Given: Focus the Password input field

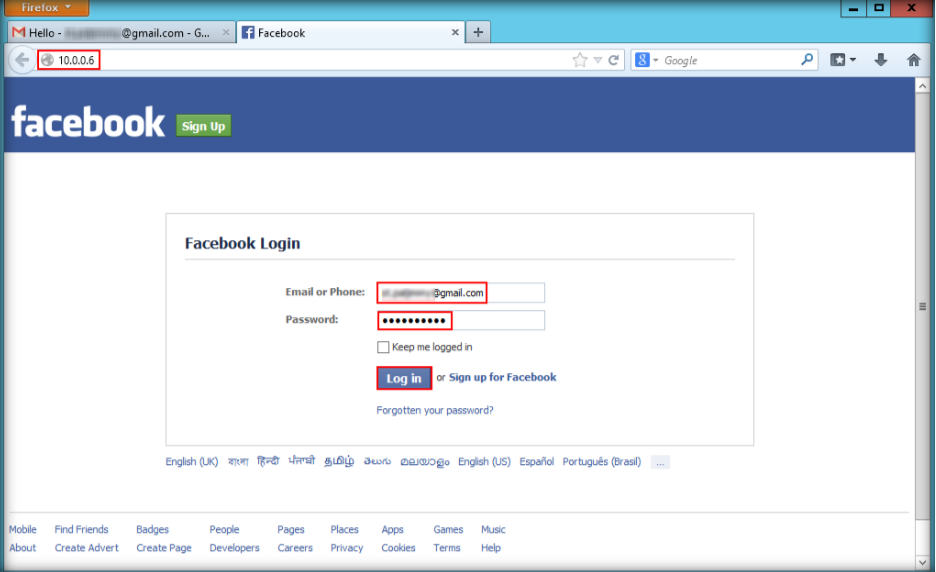Looking at the screenshot, I should (461, 320).
